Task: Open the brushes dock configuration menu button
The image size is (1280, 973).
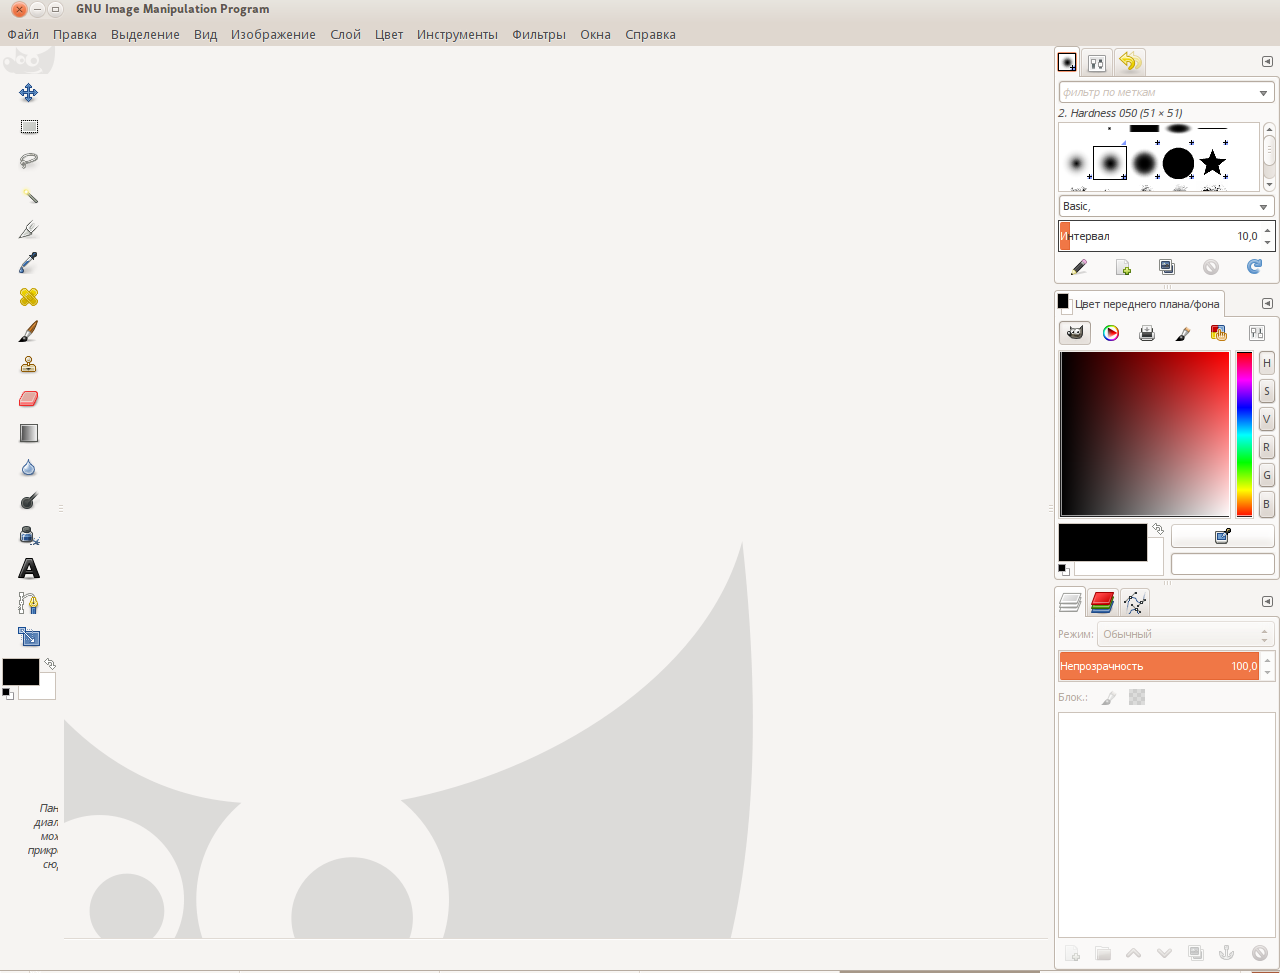Action: coord(1267,62)
